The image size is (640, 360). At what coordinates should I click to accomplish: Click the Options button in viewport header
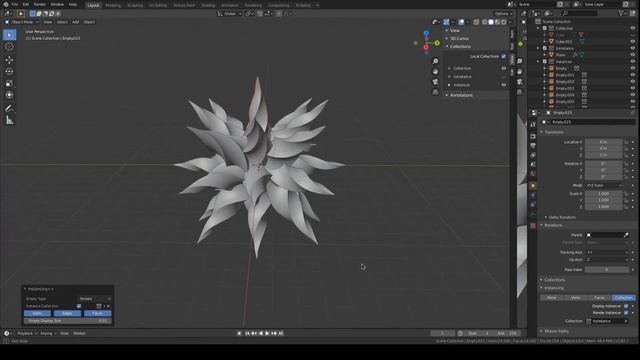(x=503, y=13)
